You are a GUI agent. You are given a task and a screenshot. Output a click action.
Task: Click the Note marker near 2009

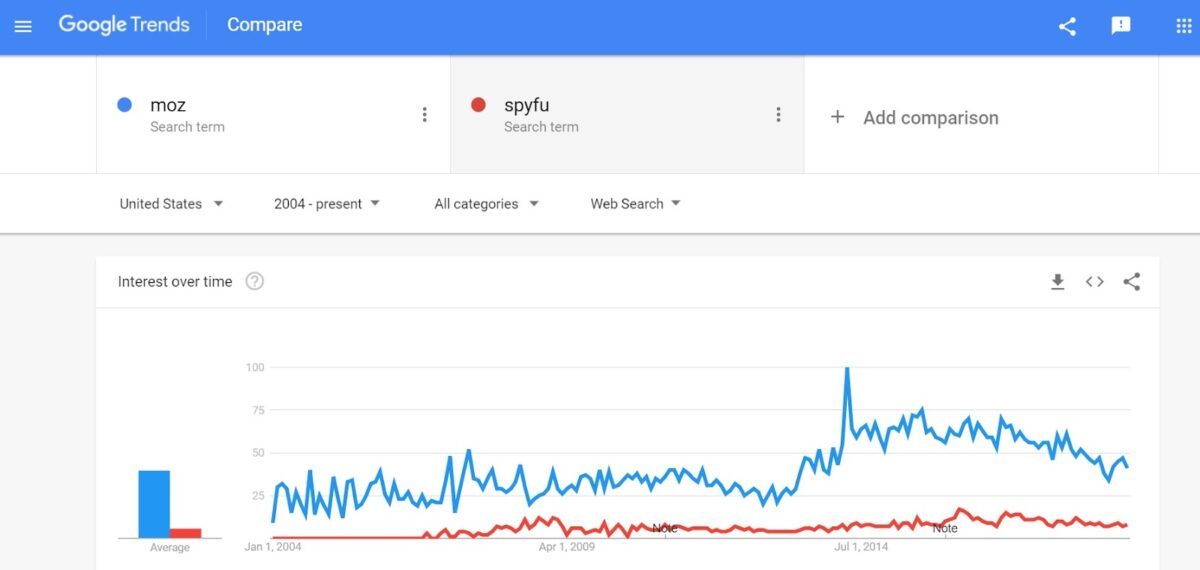click(x=665, y=527)
